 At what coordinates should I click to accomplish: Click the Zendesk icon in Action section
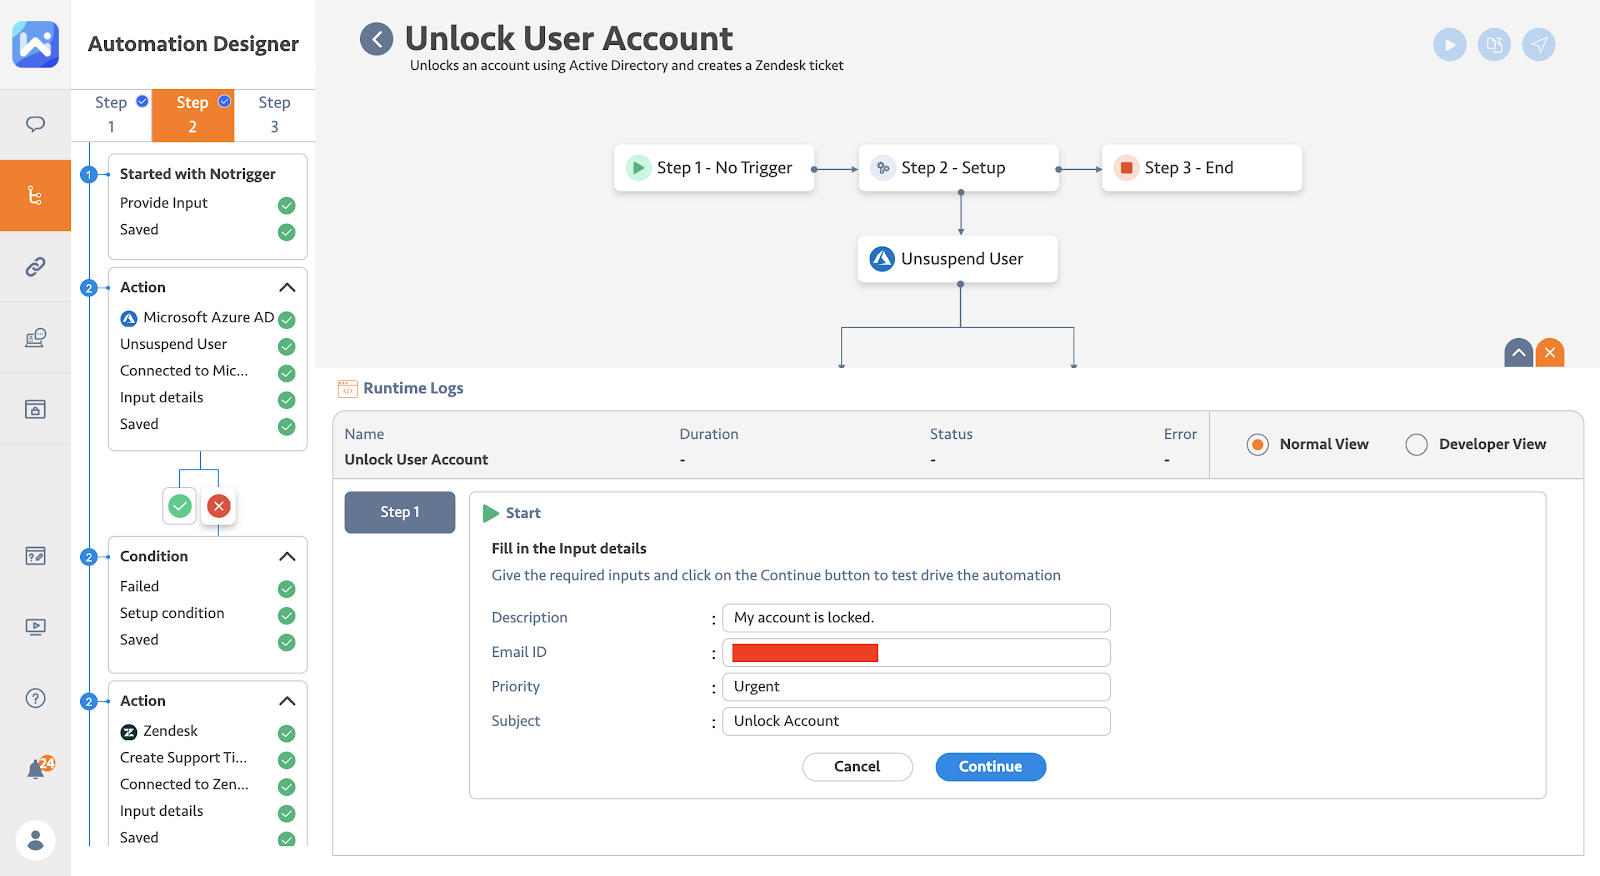129,732
